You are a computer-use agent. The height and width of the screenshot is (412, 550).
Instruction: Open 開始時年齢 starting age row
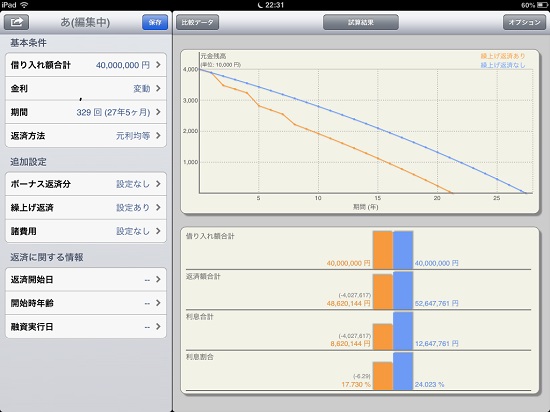[86, 303]
